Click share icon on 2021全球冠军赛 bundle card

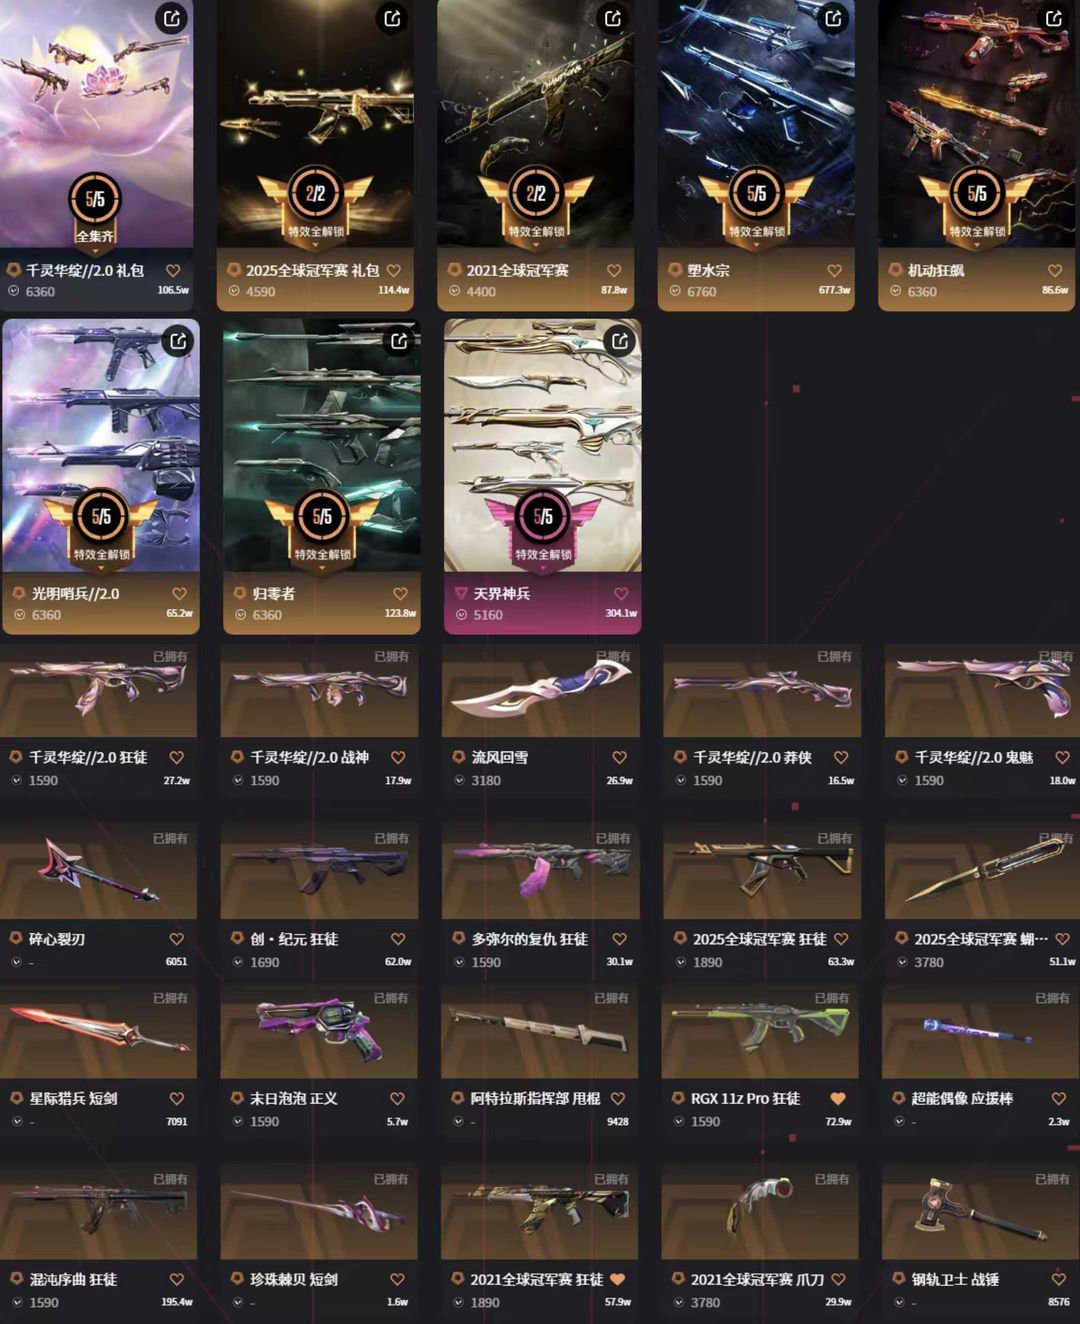point(613,18)
